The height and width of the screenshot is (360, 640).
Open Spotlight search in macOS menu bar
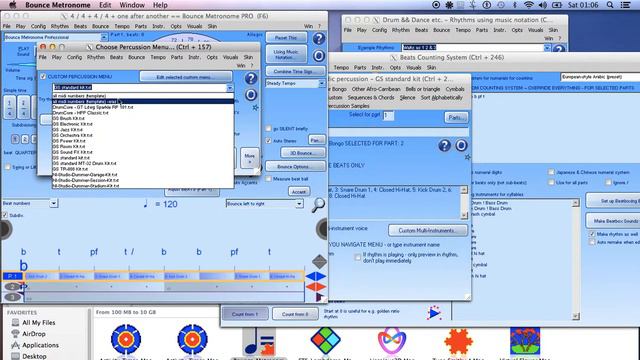(x=610, y=5)
